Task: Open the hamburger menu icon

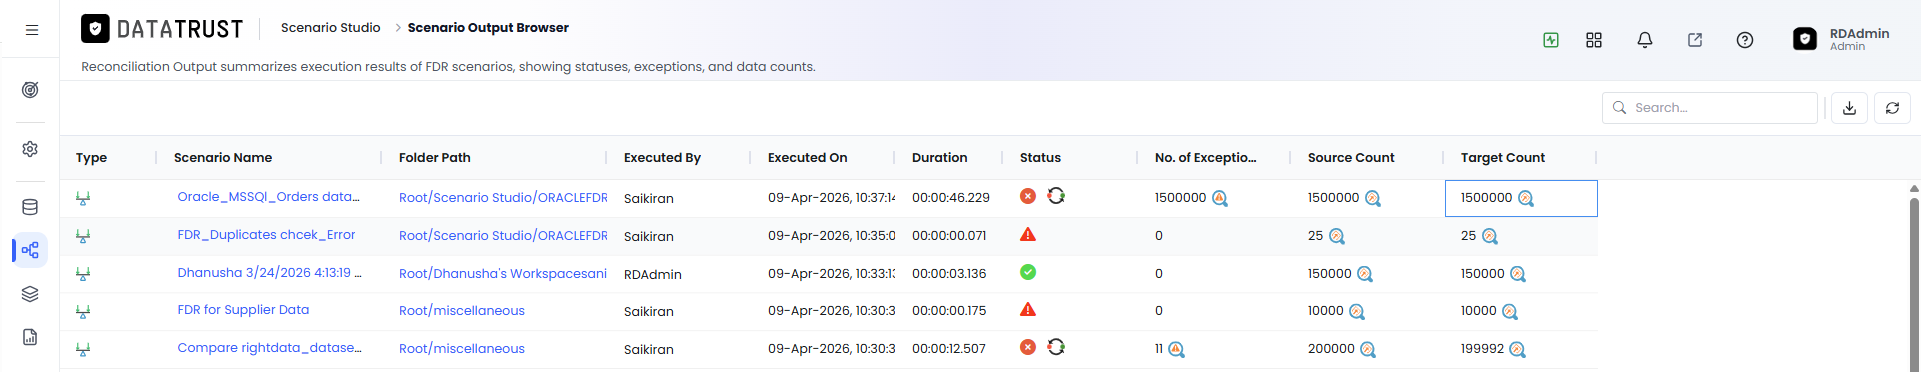Action: point(32,30)
